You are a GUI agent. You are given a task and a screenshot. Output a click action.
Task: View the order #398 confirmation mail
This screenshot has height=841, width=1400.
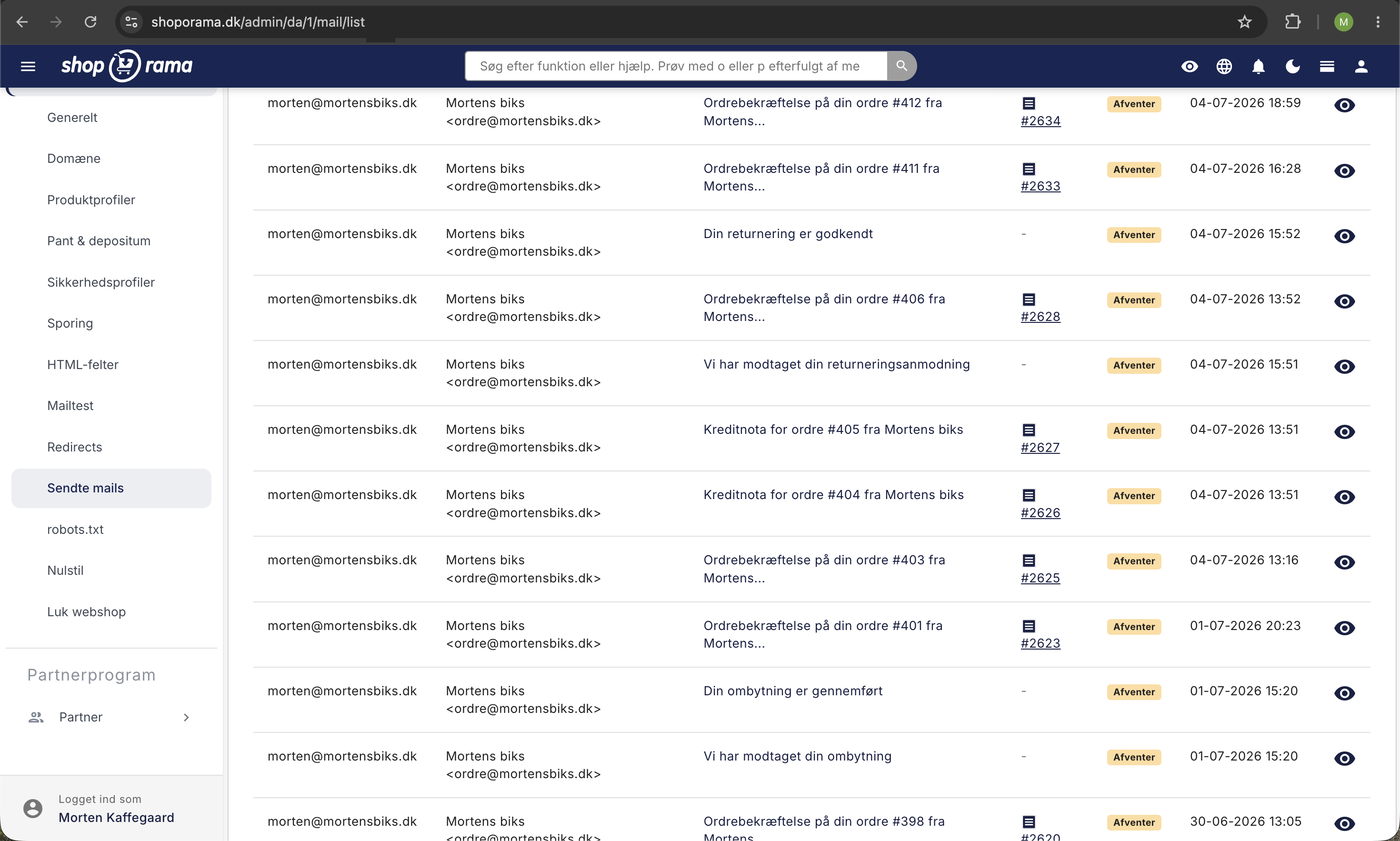click(1345, 824)
